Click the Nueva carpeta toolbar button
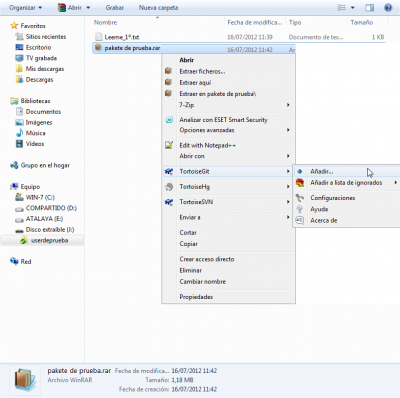The width and height of the screenshot is (400, 398). click(x=158, y=7)
